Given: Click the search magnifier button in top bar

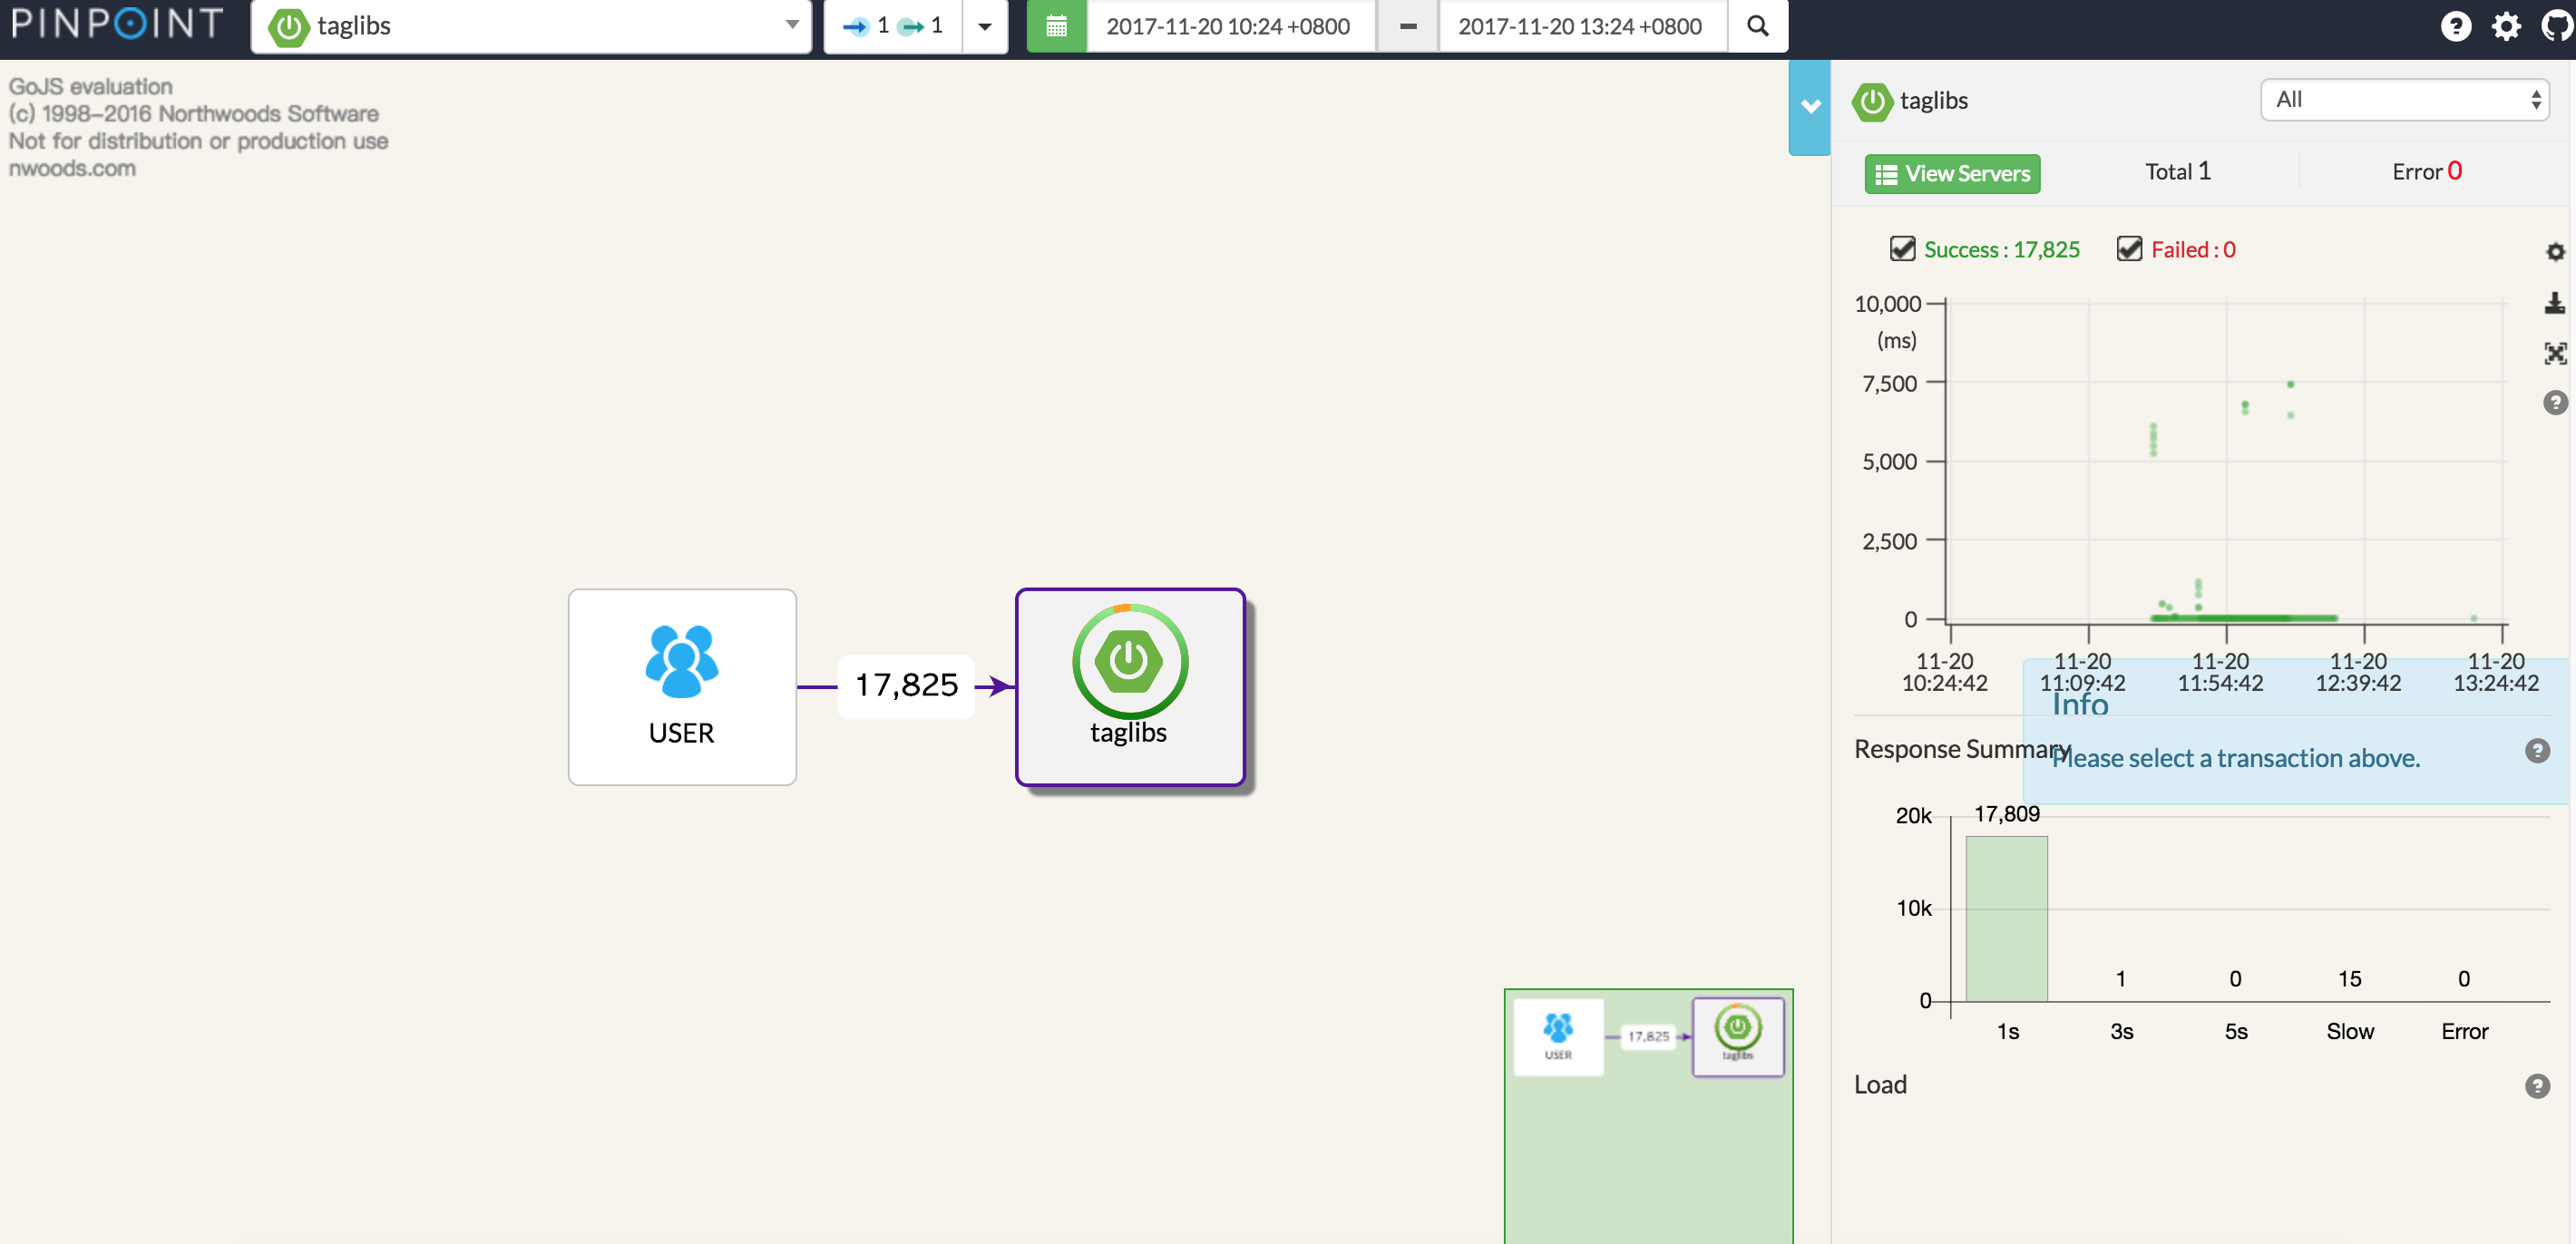Looking at the screenshot, I should tap(1757, 26).
